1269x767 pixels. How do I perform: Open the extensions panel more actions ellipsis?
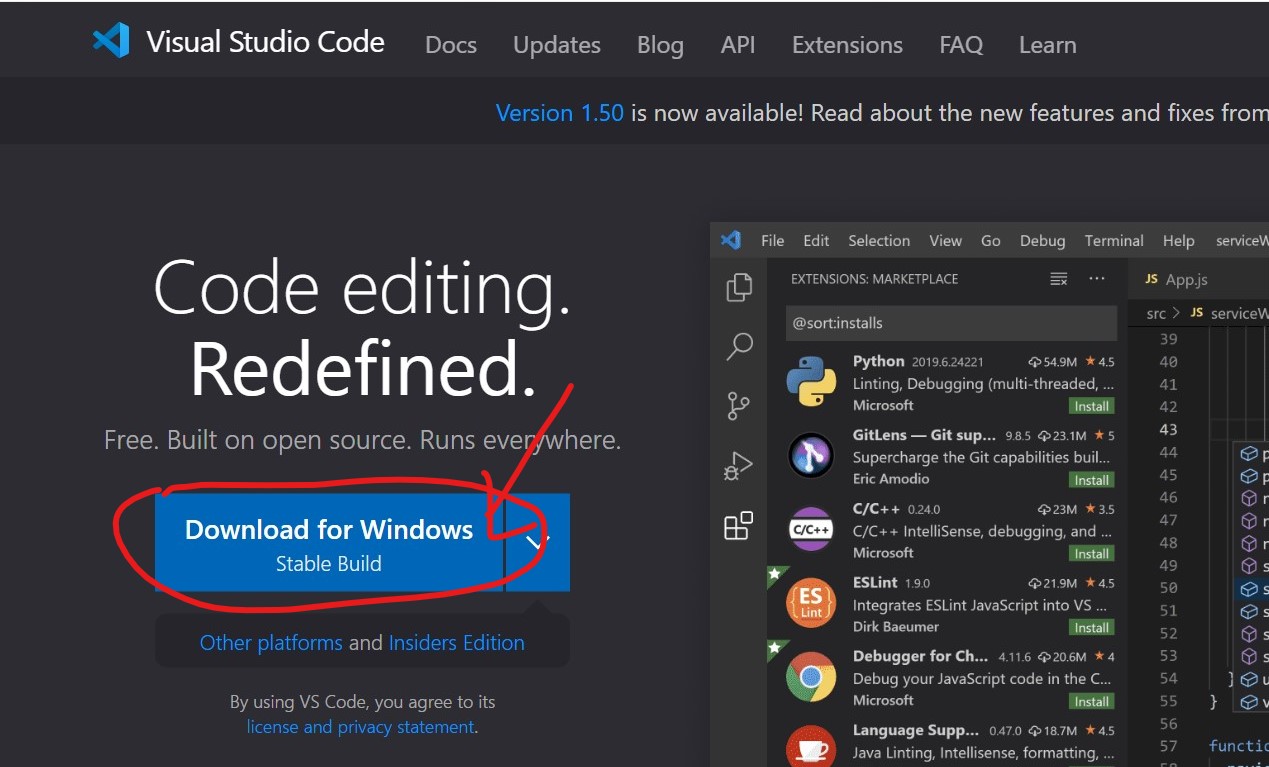pos(1097,279)
